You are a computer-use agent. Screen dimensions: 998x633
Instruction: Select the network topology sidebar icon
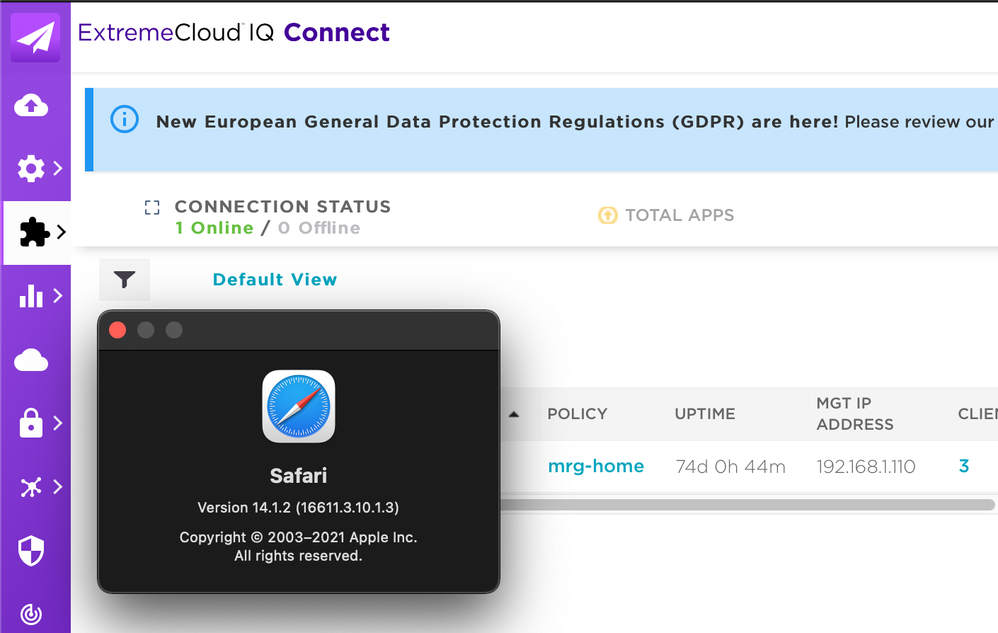point(31,487)
